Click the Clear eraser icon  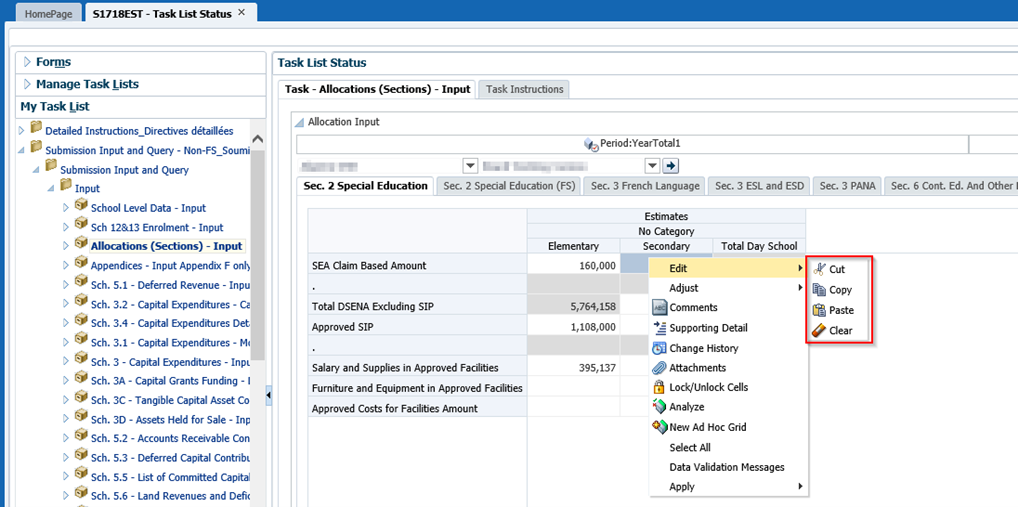(819, 330)
